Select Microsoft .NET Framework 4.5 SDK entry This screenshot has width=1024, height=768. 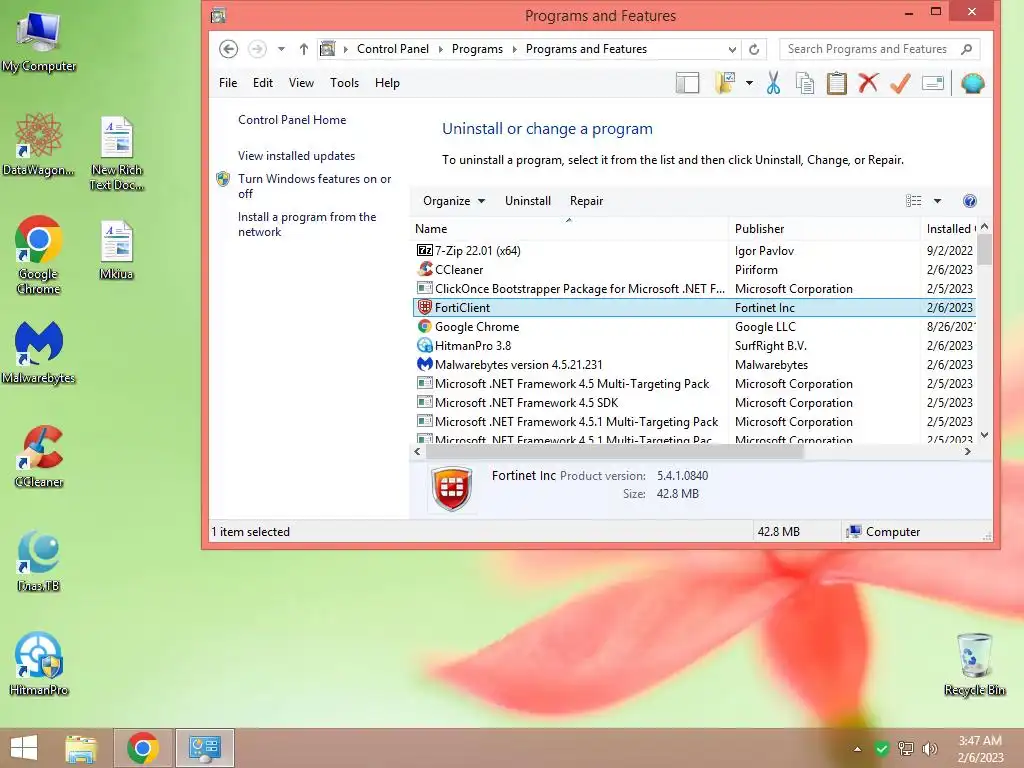(694, 403)
